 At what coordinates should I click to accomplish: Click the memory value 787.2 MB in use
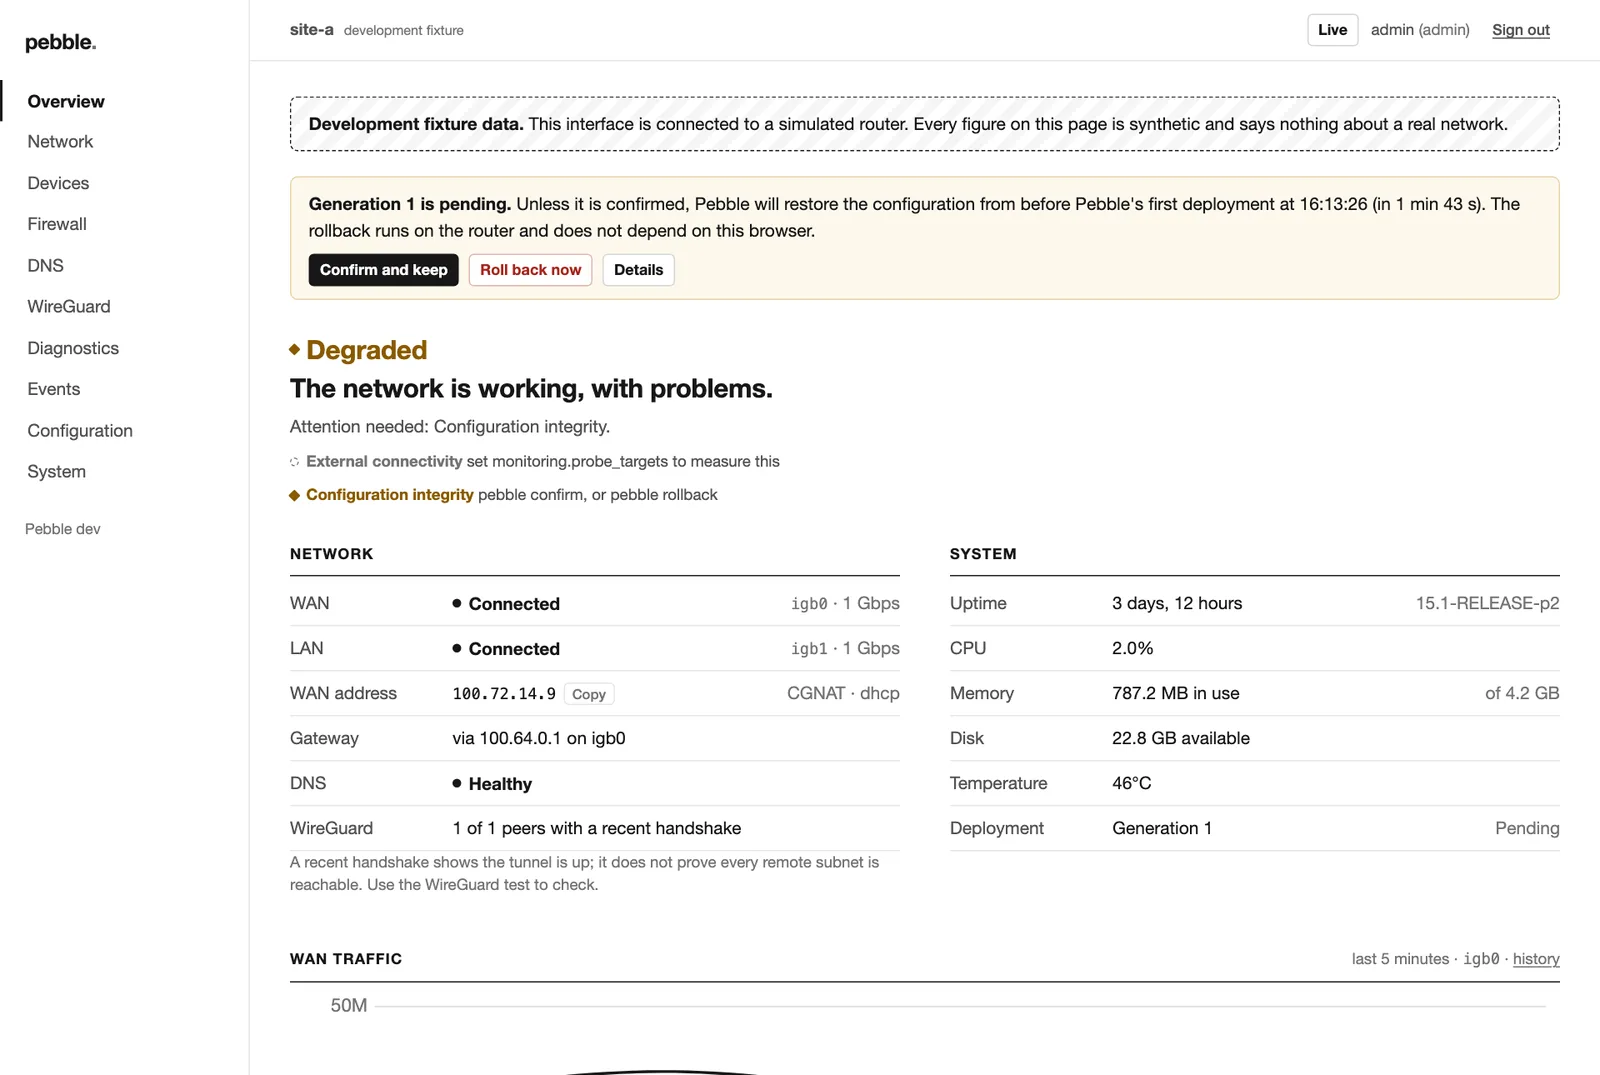click(x=1176, y=693)
